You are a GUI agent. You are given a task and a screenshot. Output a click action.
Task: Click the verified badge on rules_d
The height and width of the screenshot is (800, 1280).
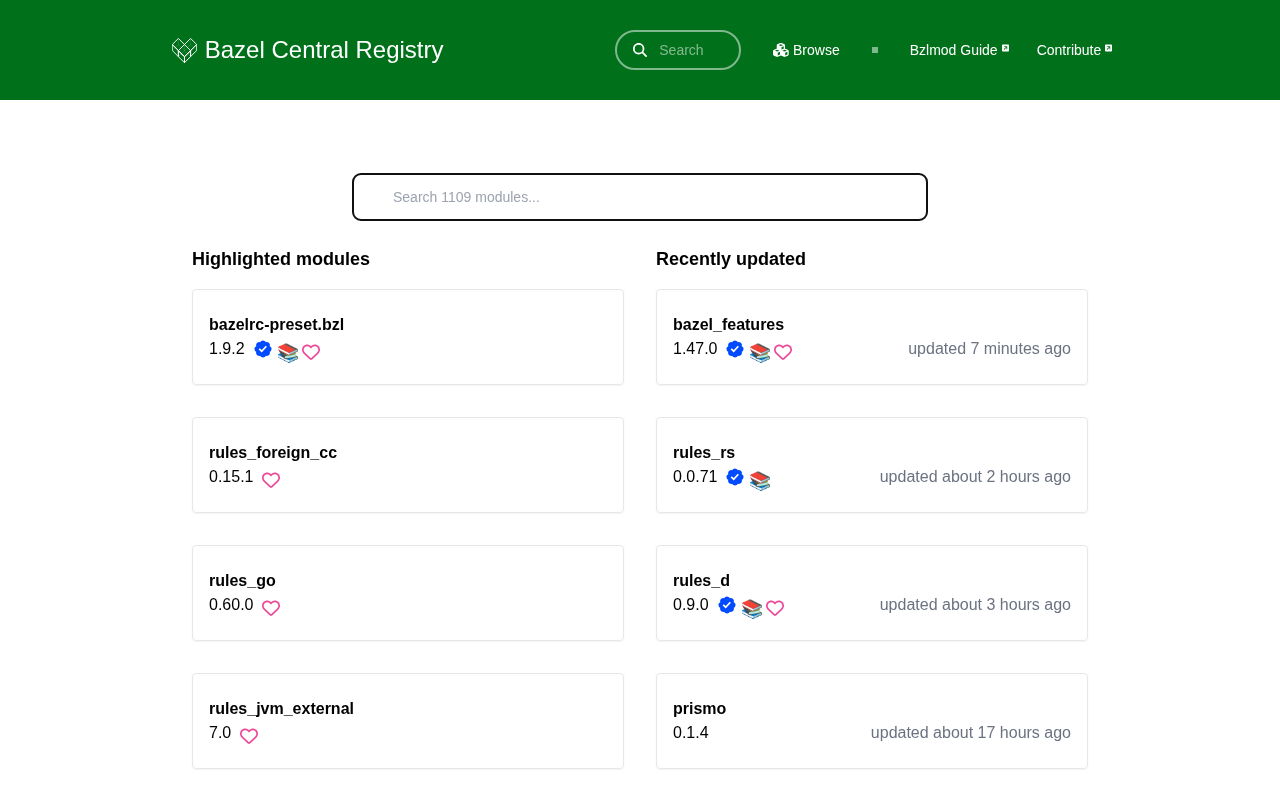tap(727, 605)
